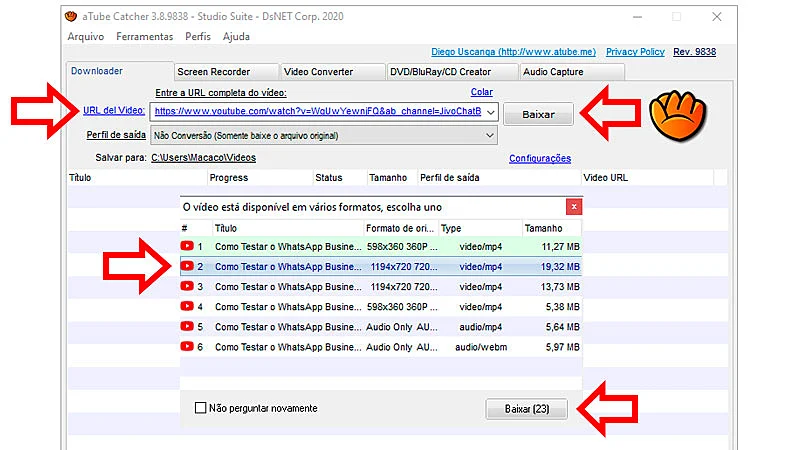Expand the URL del Video dropdown

tap(489, 112)
